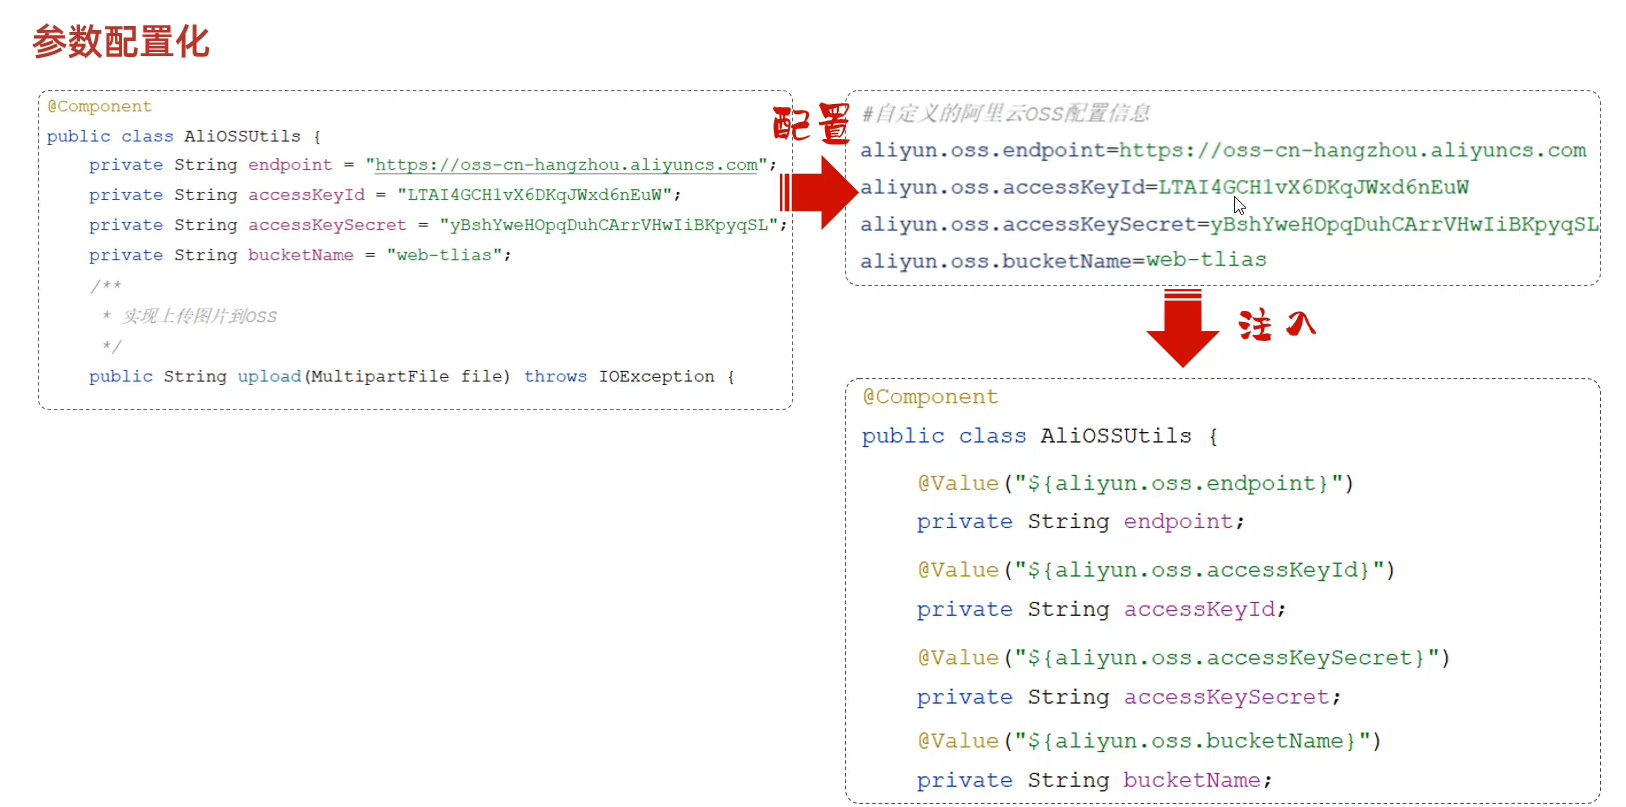Click the red downward-pointing arrow
Viewport: 1626px width, 807px height.
click(1182, 330)
